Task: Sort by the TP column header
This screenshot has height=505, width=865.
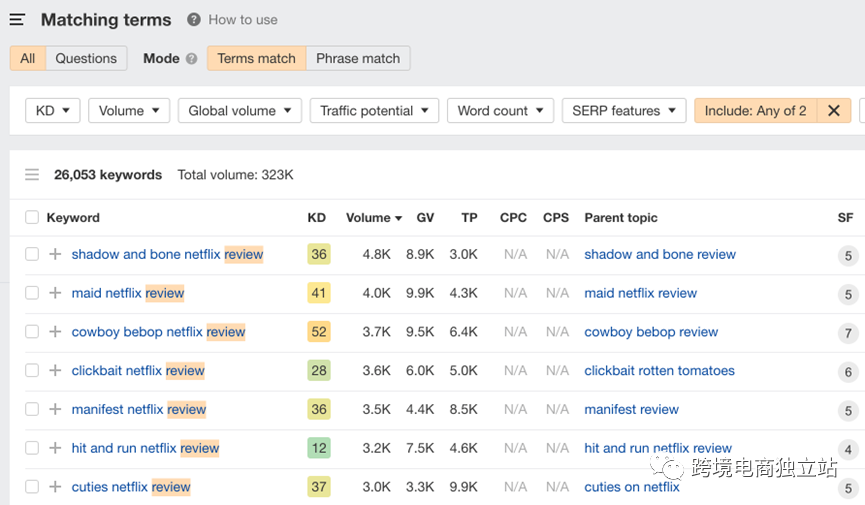Action: pyautogui.click(x=469, y=217)
